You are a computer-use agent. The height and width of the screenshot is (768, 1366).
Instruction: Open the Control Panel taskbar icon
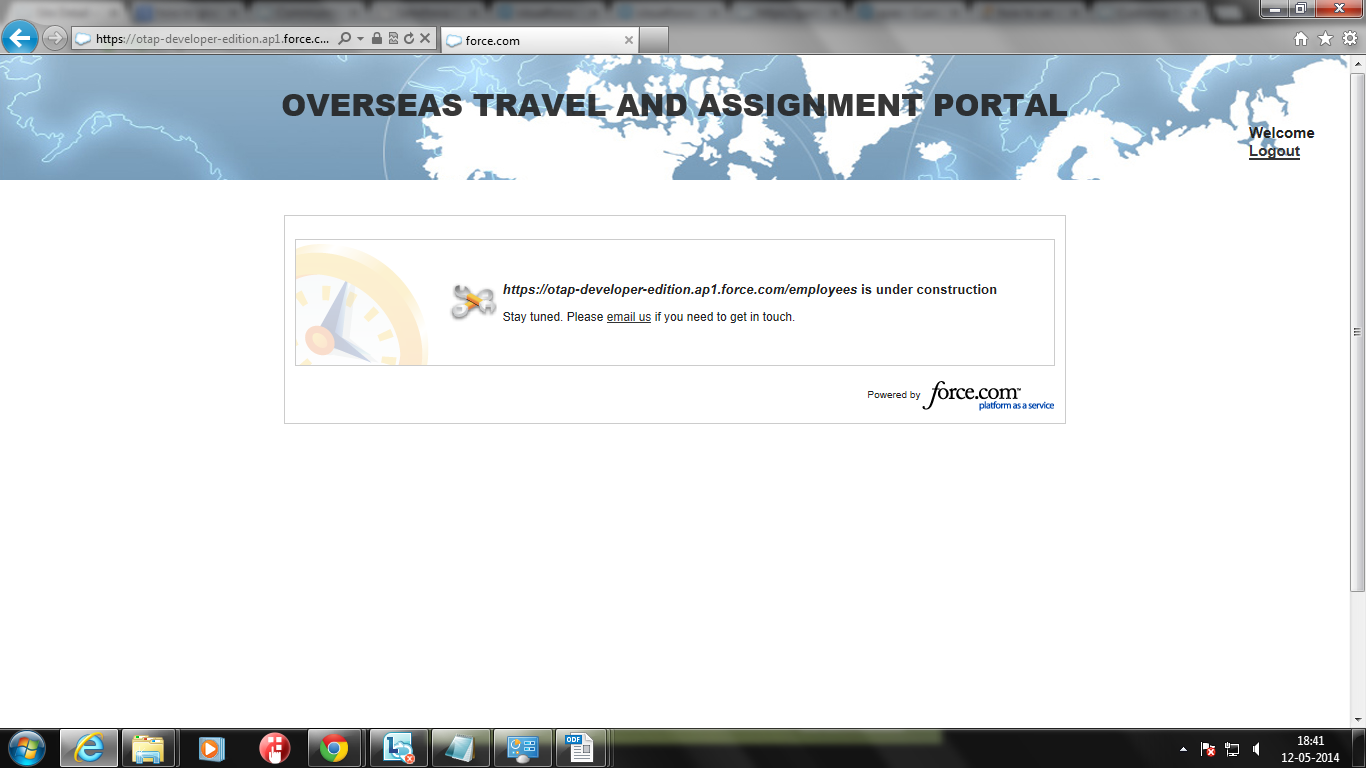point(523,748)
